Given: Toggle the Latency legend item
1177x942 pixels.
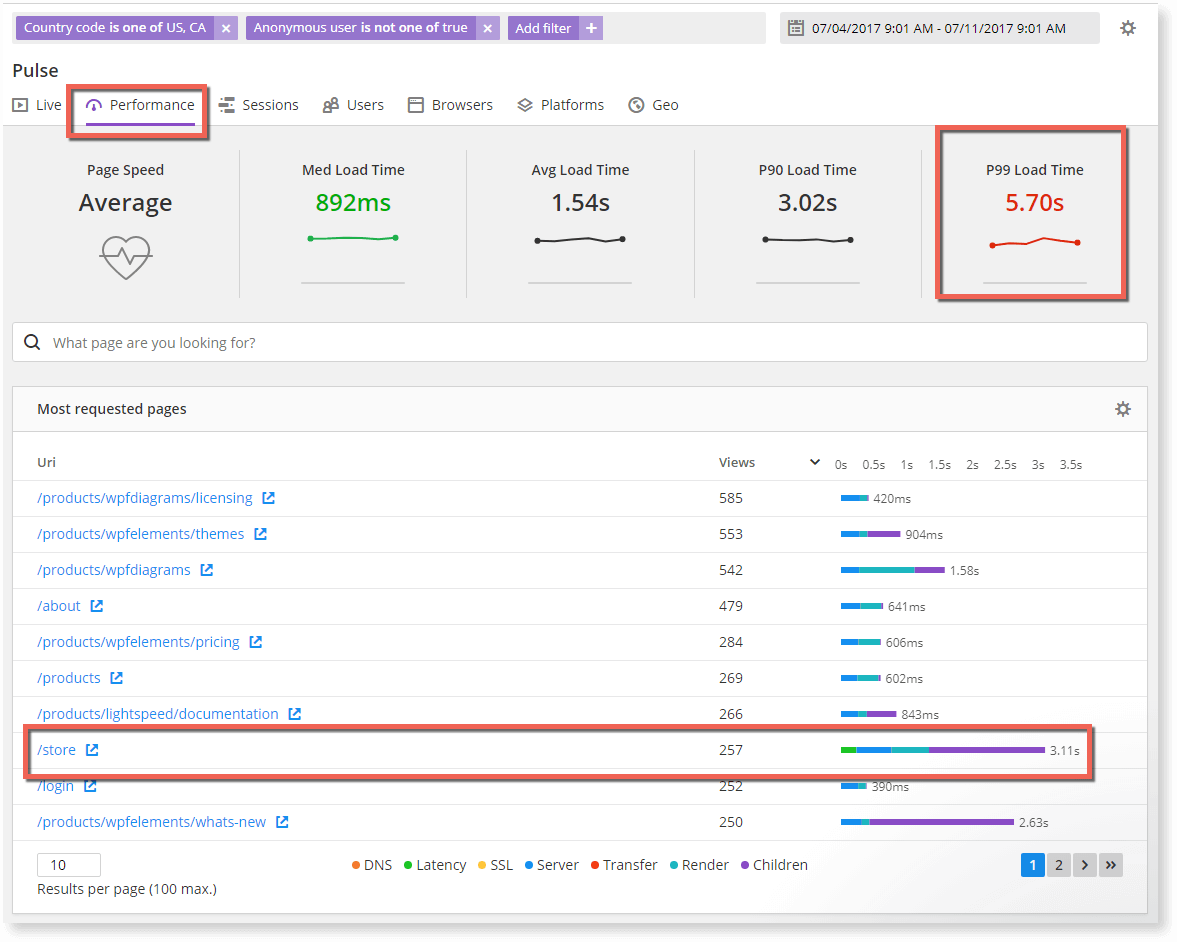Looking at the screenshot, I should click(434, 864).
